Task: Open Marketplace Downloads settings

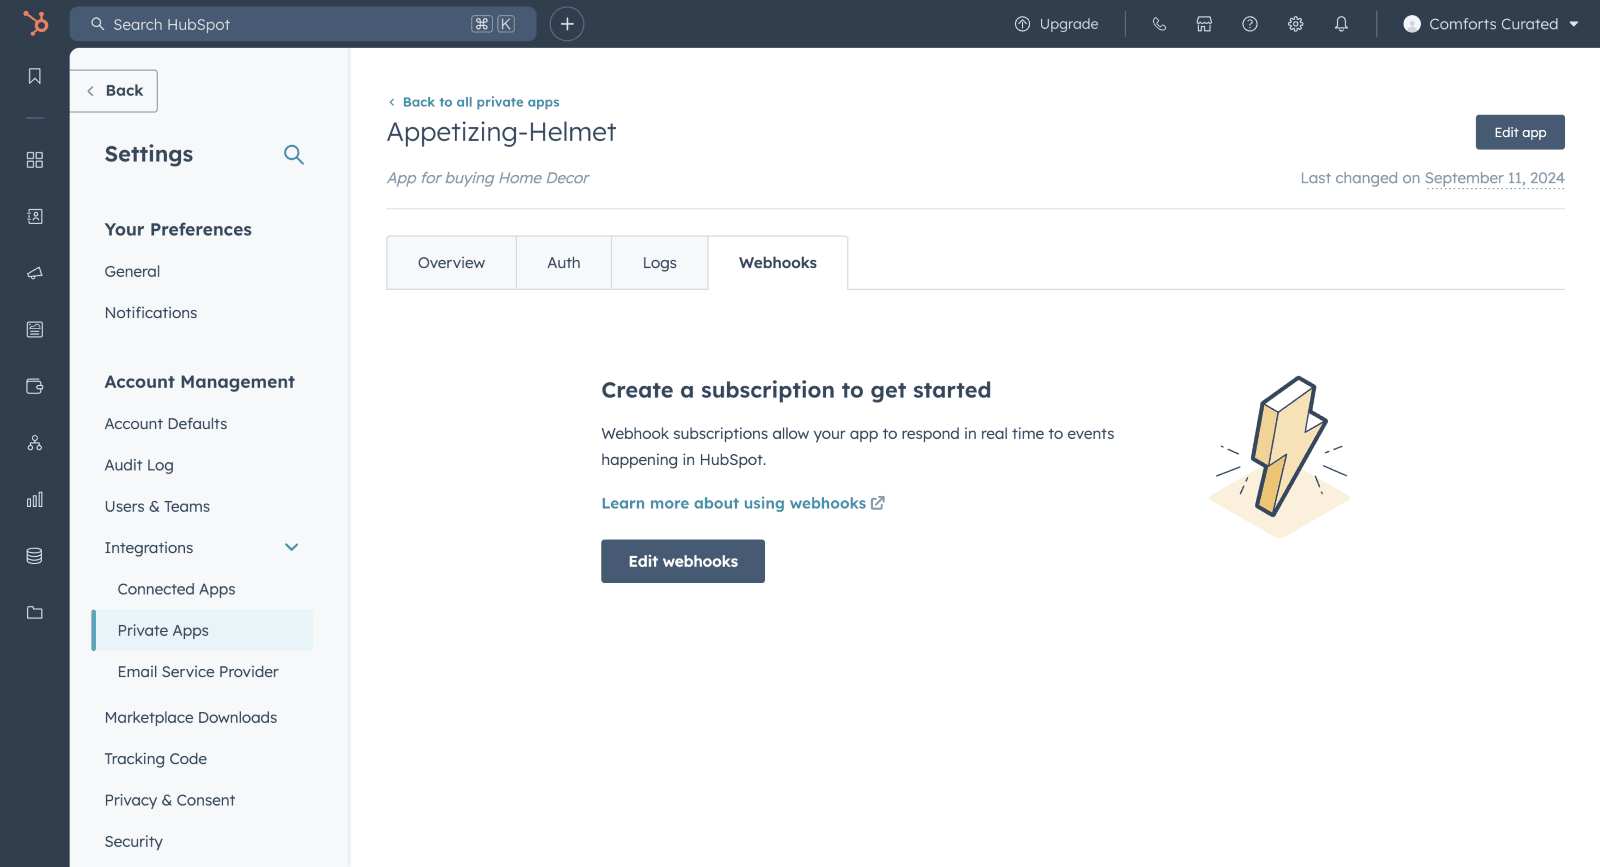Action: point(191,718)
